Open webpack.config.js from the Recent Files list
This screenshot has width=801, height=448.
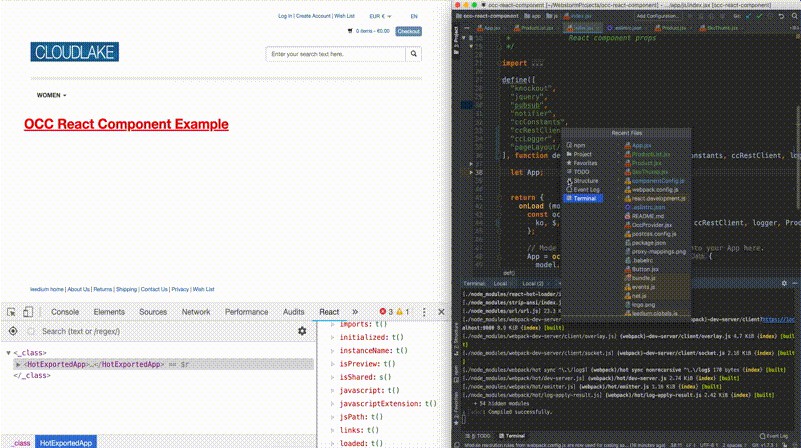651,190
